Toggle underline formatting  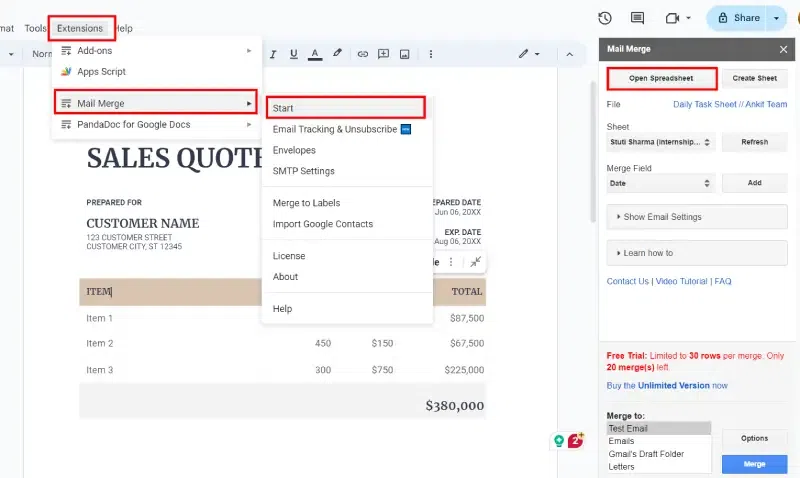(293, 54)
